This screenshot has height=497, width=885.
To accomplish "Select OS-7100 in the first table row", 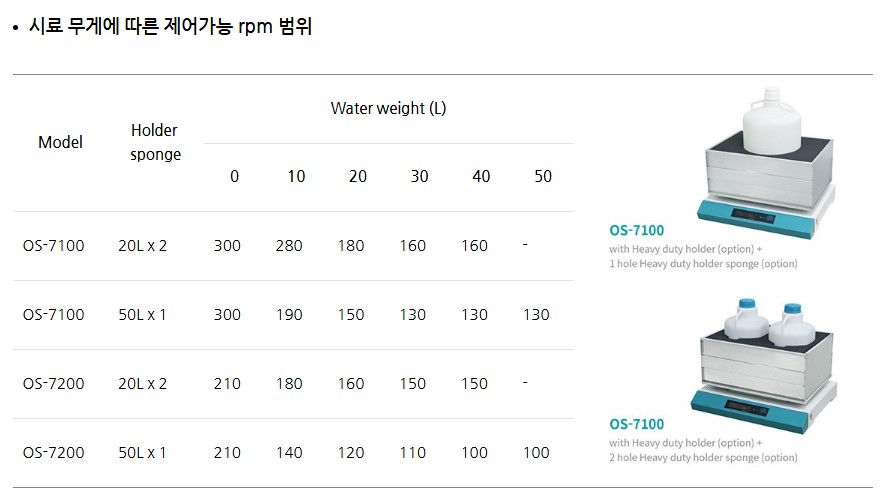I will [x=54, y=245].
